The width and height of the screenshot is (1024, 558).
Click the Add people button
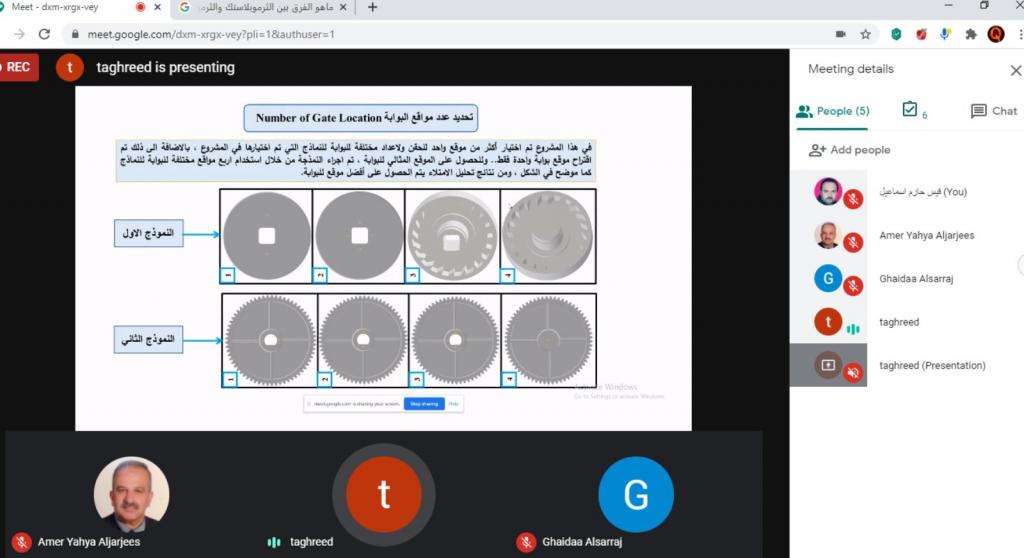point(849,150)
